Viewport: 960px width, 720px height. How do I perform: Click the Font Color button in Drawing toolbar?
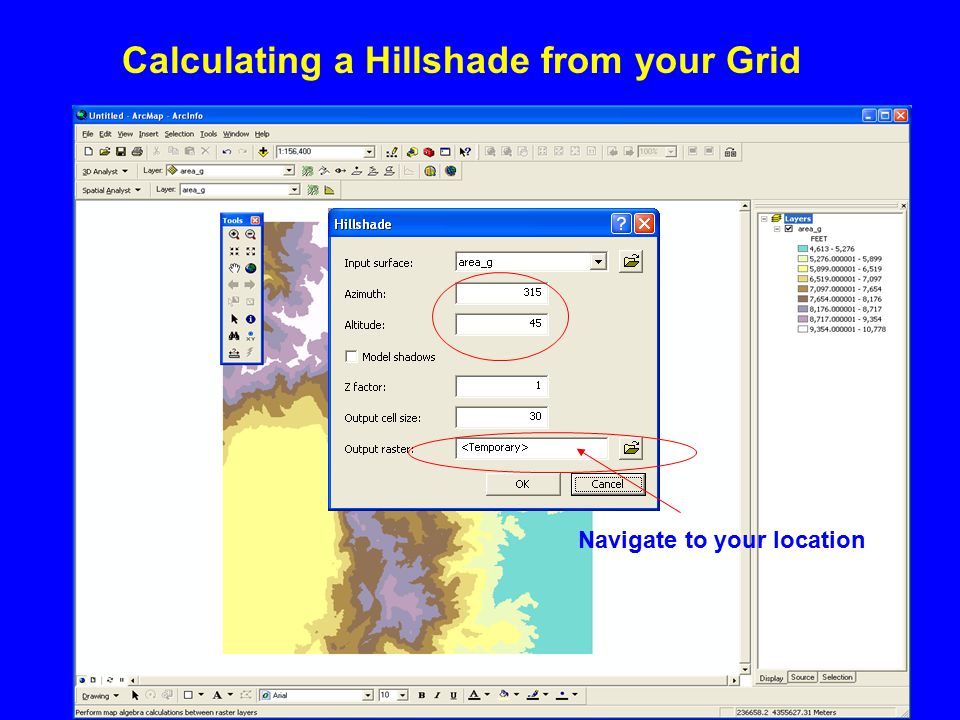tap(474, 695)
